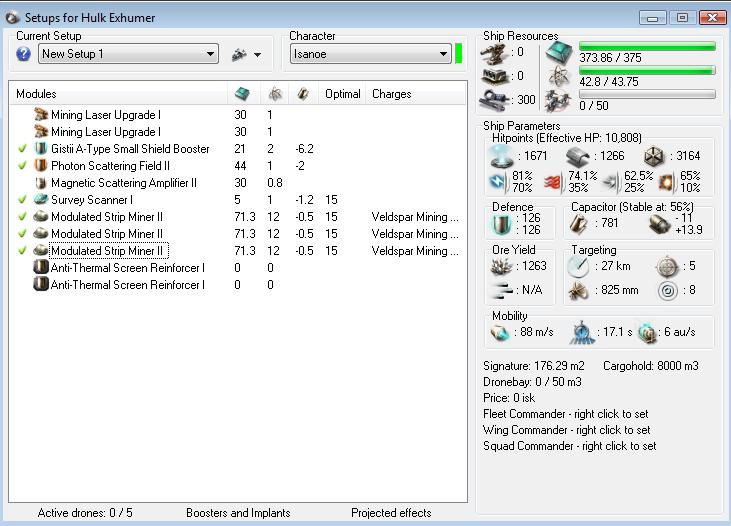The image size is (731, 526).
Task: Click the Signature: 176.29 m2 value
Action: 534,366
